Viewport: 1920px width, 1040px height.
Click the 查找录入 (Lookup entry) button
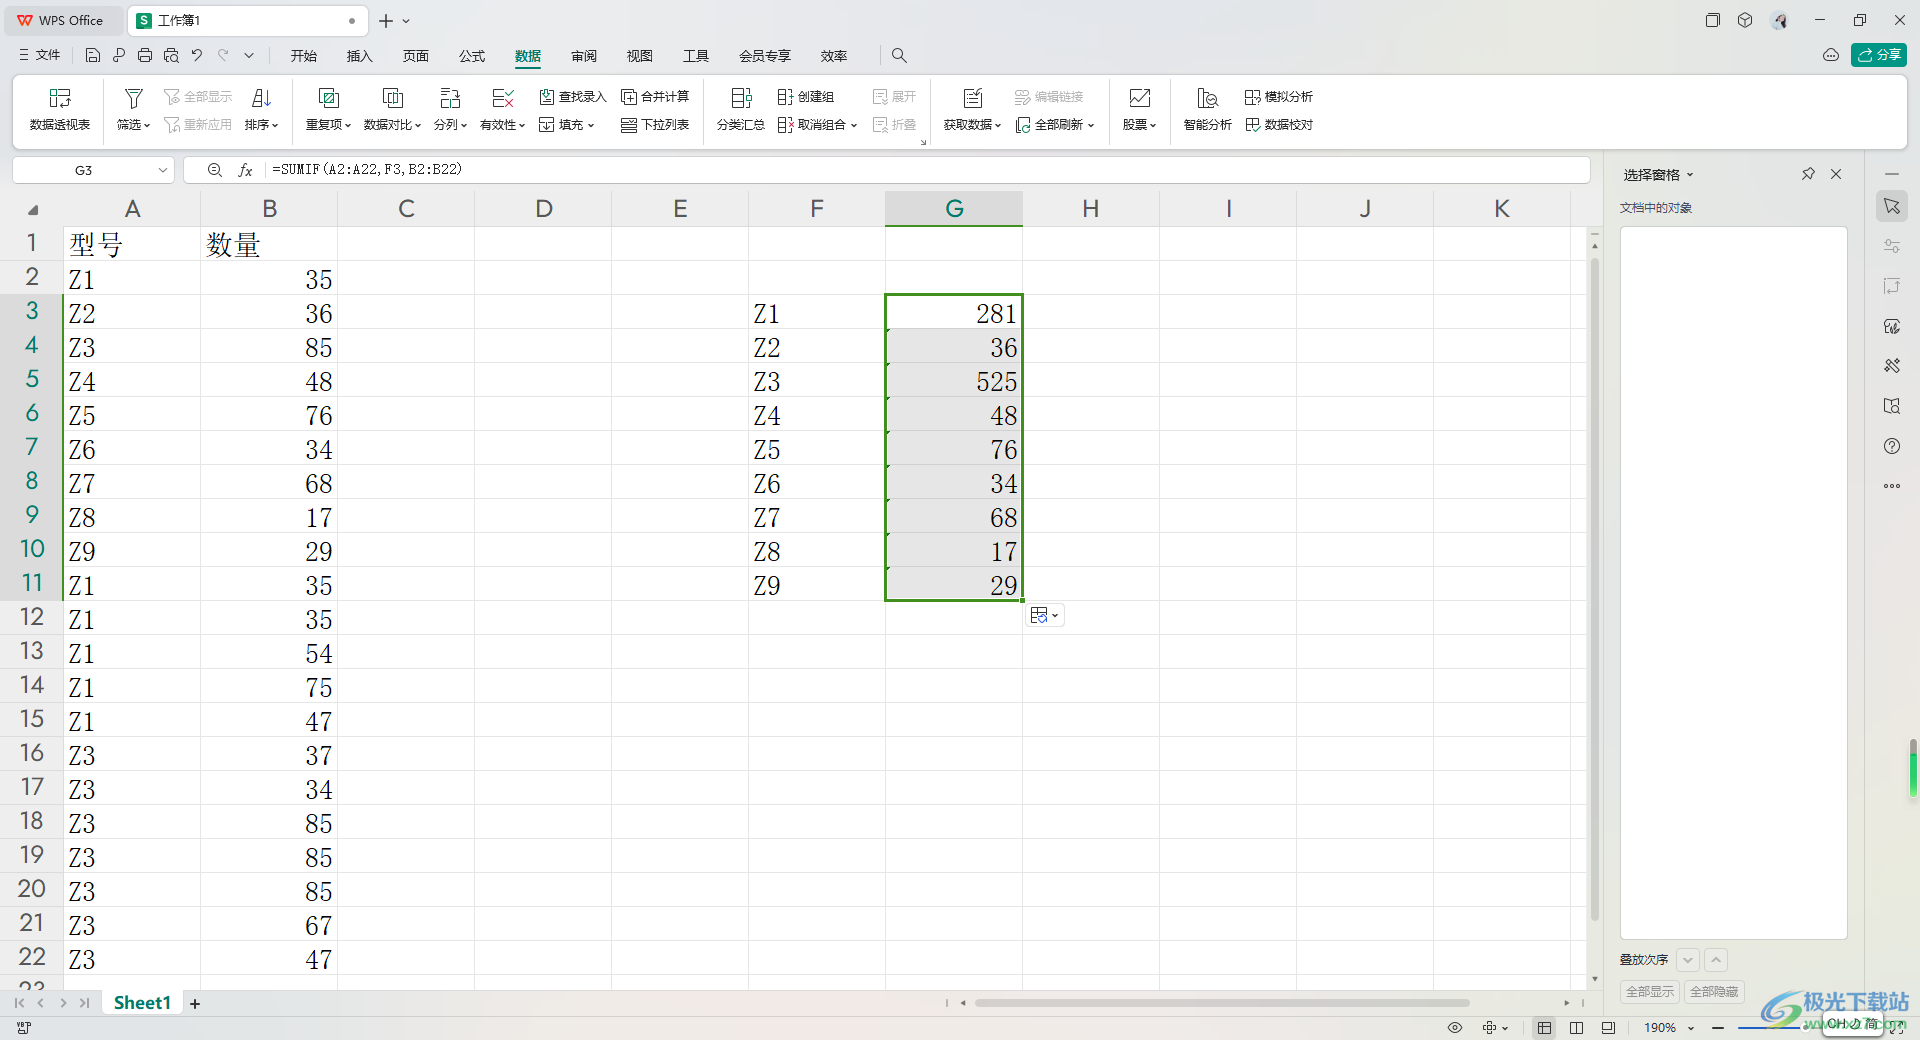tap(573, 97)
